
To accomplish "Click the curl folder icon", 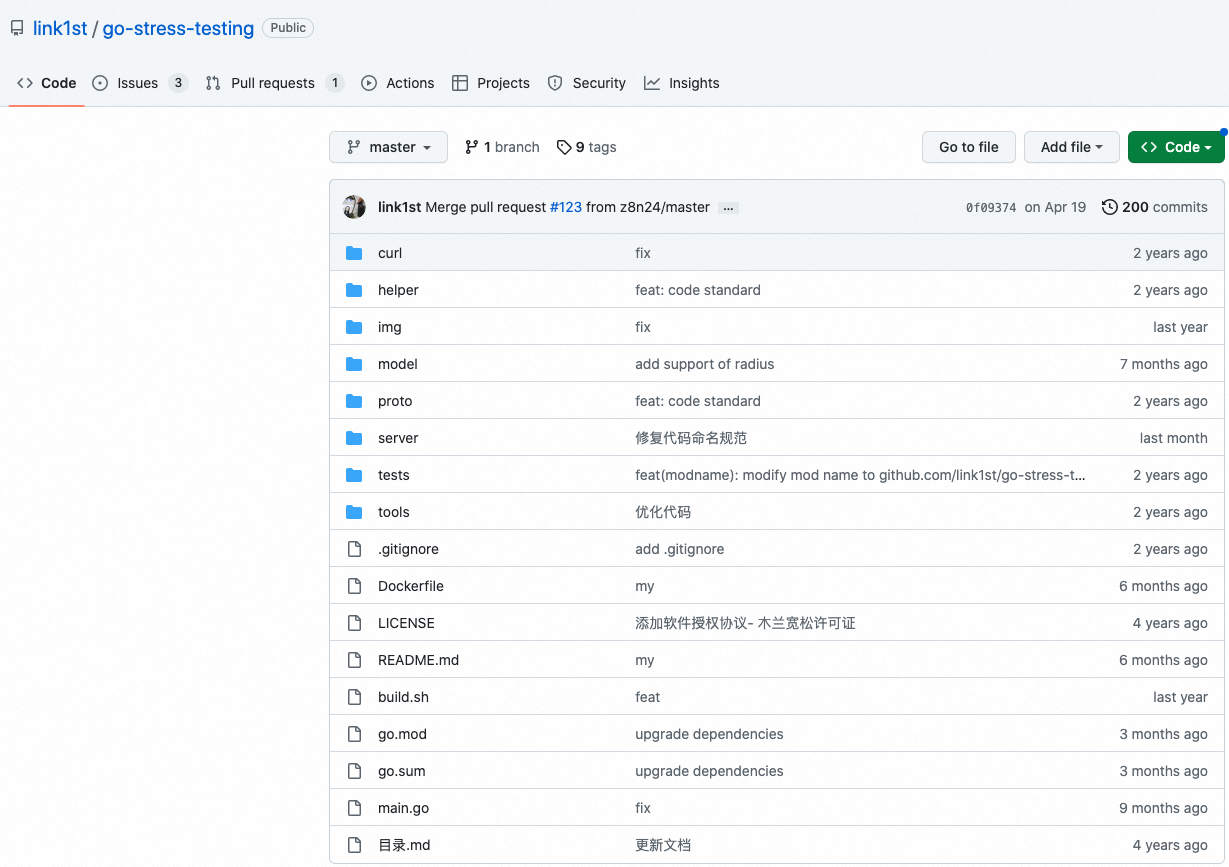I will pyautogui.click(x=354, y=253).
